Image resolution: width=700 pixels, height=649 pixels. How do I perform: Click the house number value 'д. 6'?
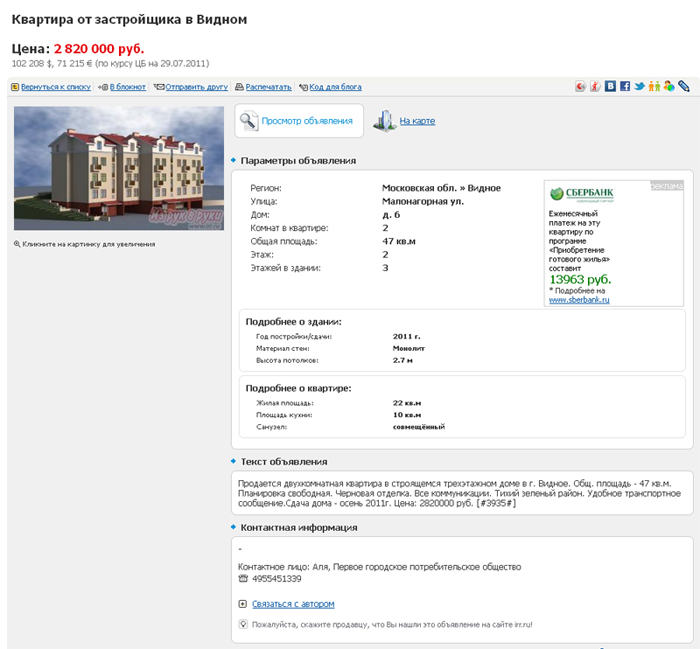(x=391, y=215)
